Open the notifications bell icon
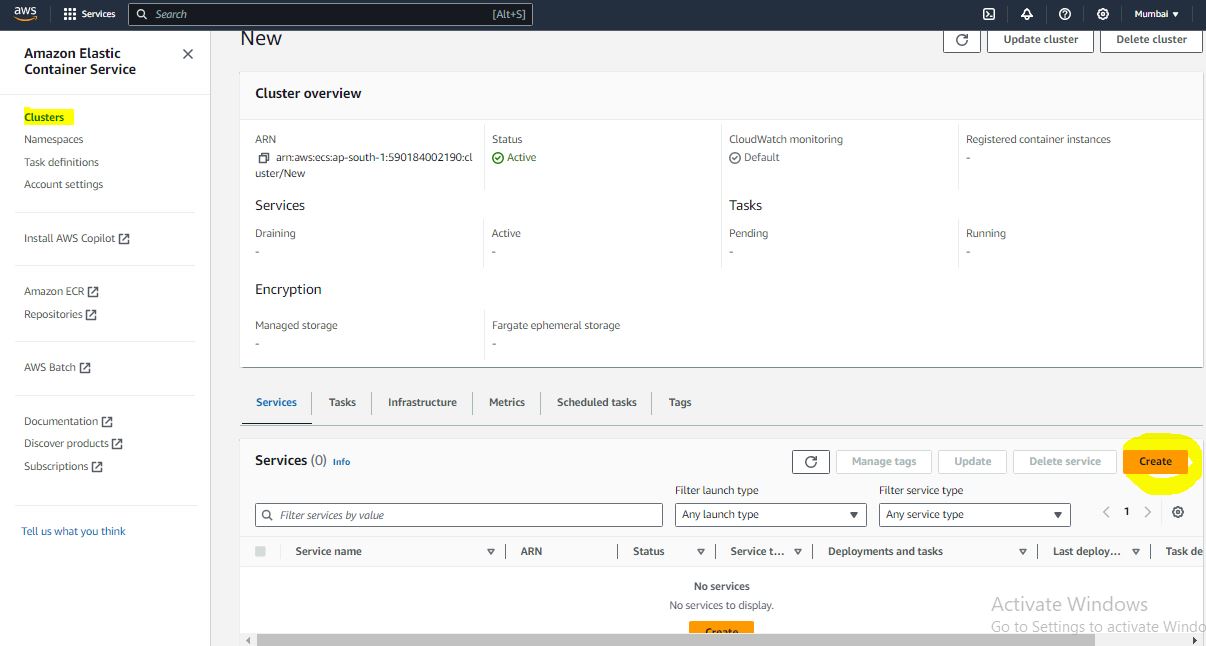Viewport: 1206px width, 646px height. pos(1027,14)
